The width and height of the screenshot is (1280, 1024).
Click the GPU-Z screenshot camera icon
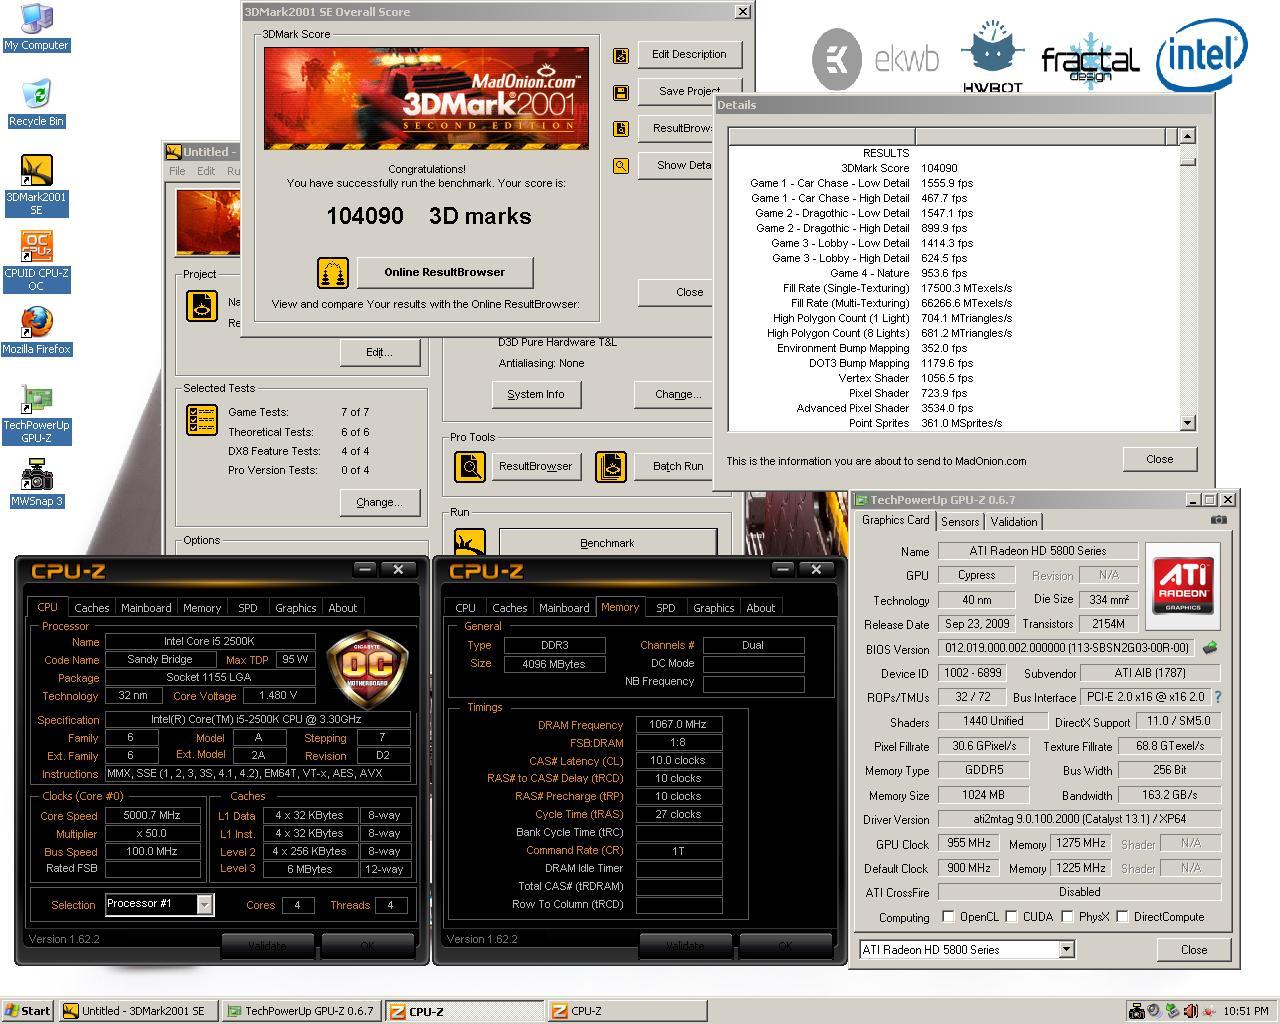pos(1218,519)
